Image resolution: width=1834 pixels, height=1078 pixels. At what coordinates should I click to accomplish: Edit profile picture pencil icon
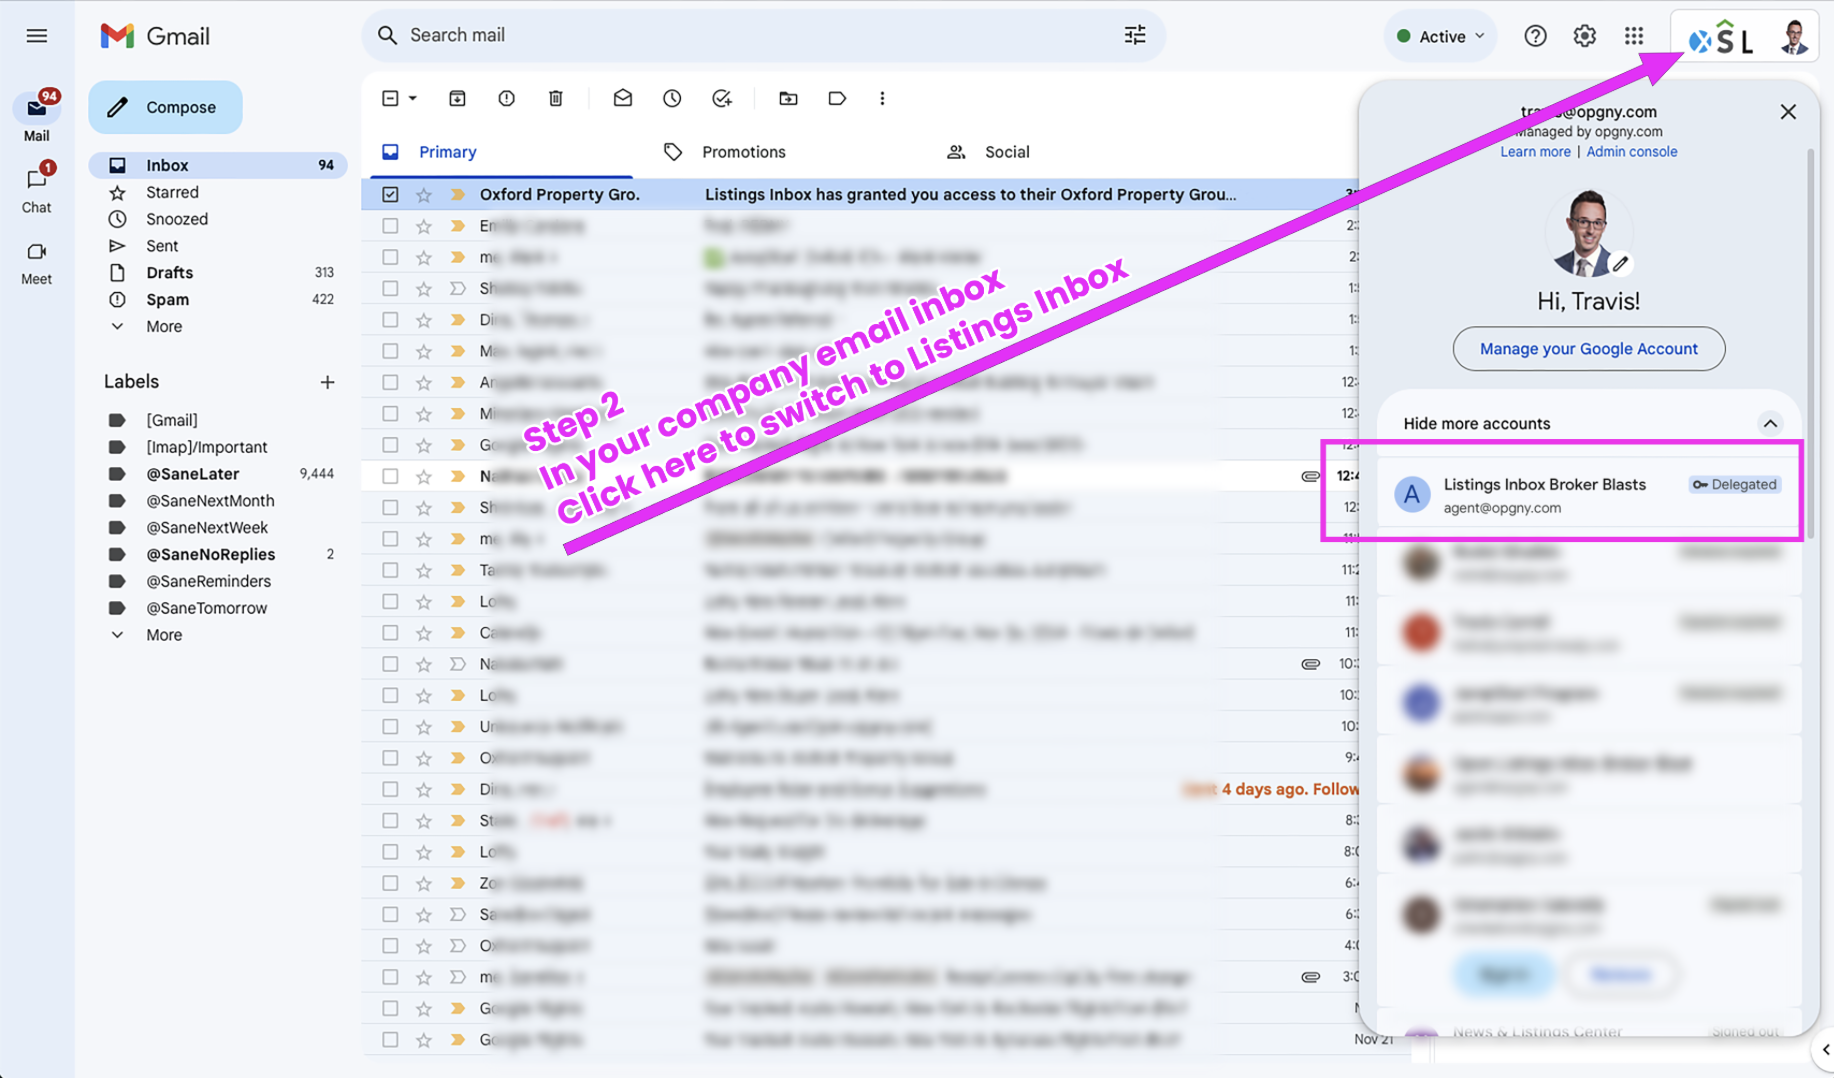tap(1621, 264)
